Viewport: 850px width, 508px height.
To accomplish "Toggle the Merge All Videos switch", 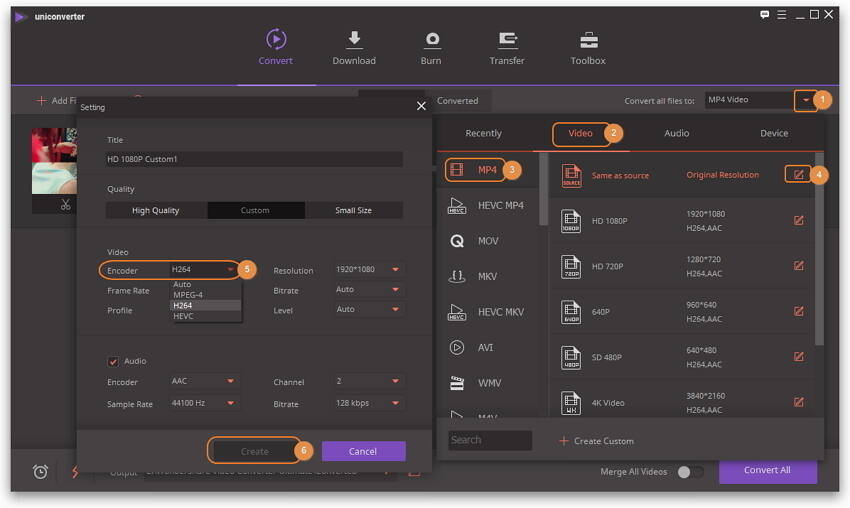I will pyautogui.click(x=690, y=472).
